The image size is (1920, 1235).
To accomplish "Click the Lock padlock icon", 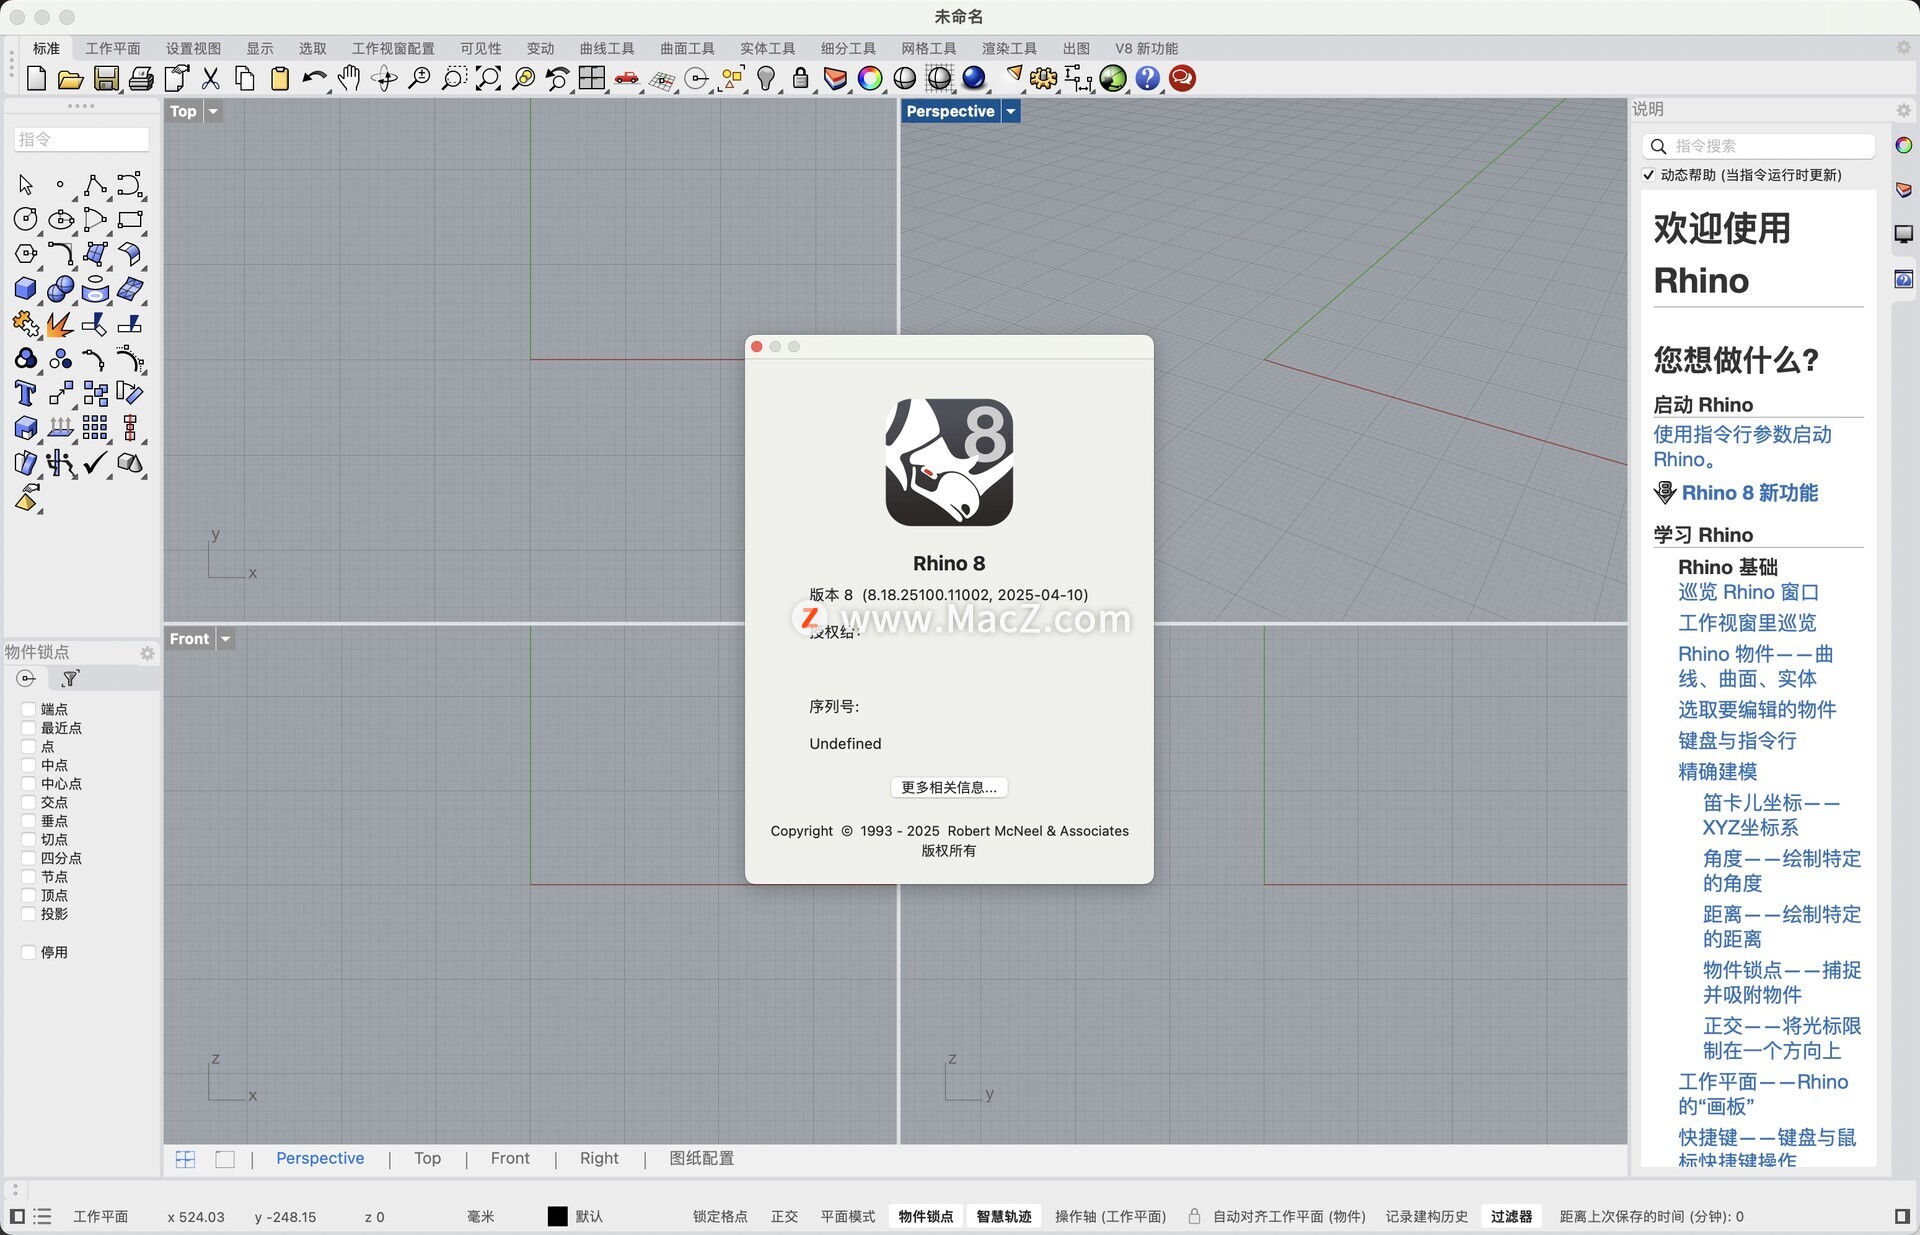I will point(800,78).
